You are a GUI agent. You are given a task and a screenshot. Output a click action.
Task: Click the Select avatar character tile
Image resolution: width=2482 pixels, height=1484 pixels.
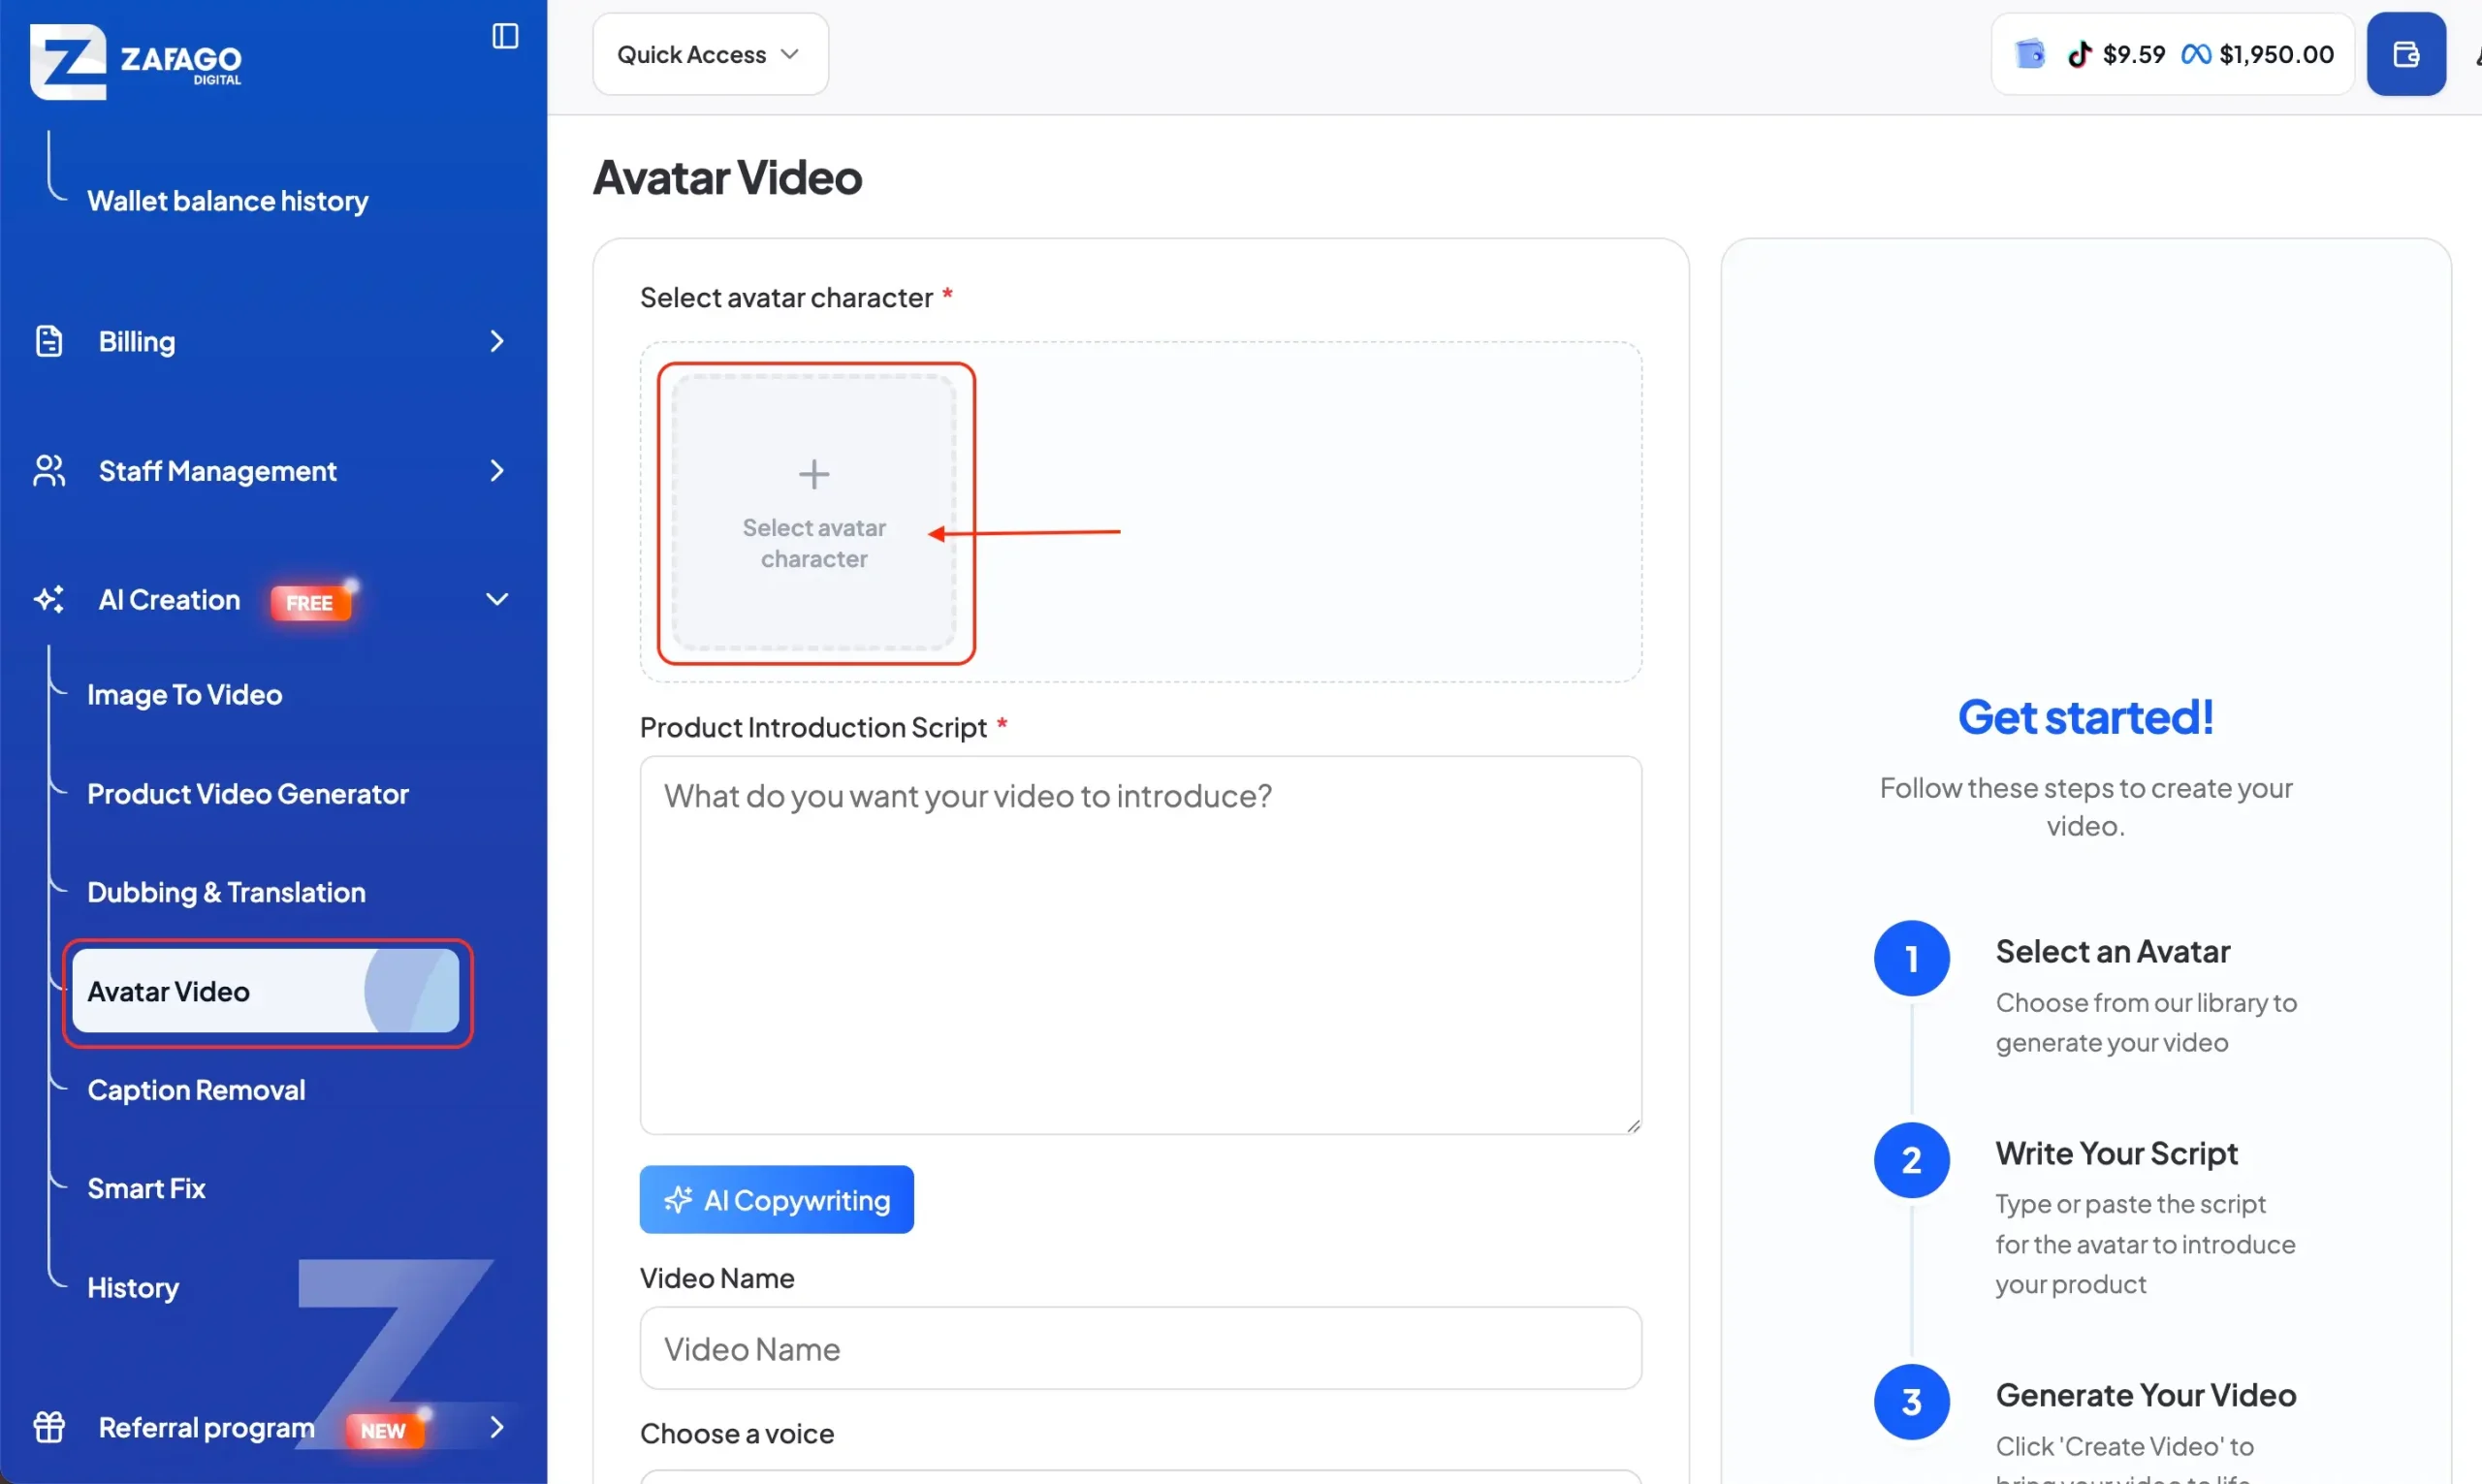(814, 513)
